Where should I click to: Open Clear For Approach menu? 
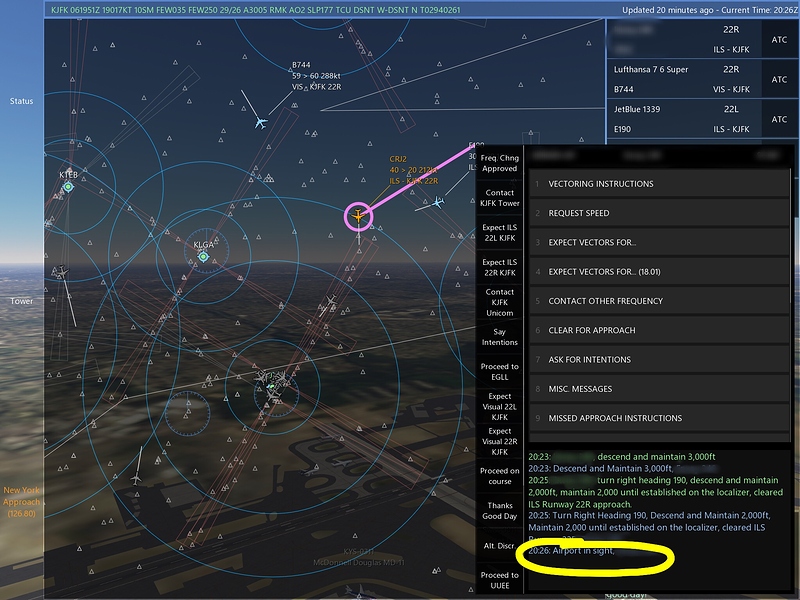pyautogui.click(x=659, y=330)
